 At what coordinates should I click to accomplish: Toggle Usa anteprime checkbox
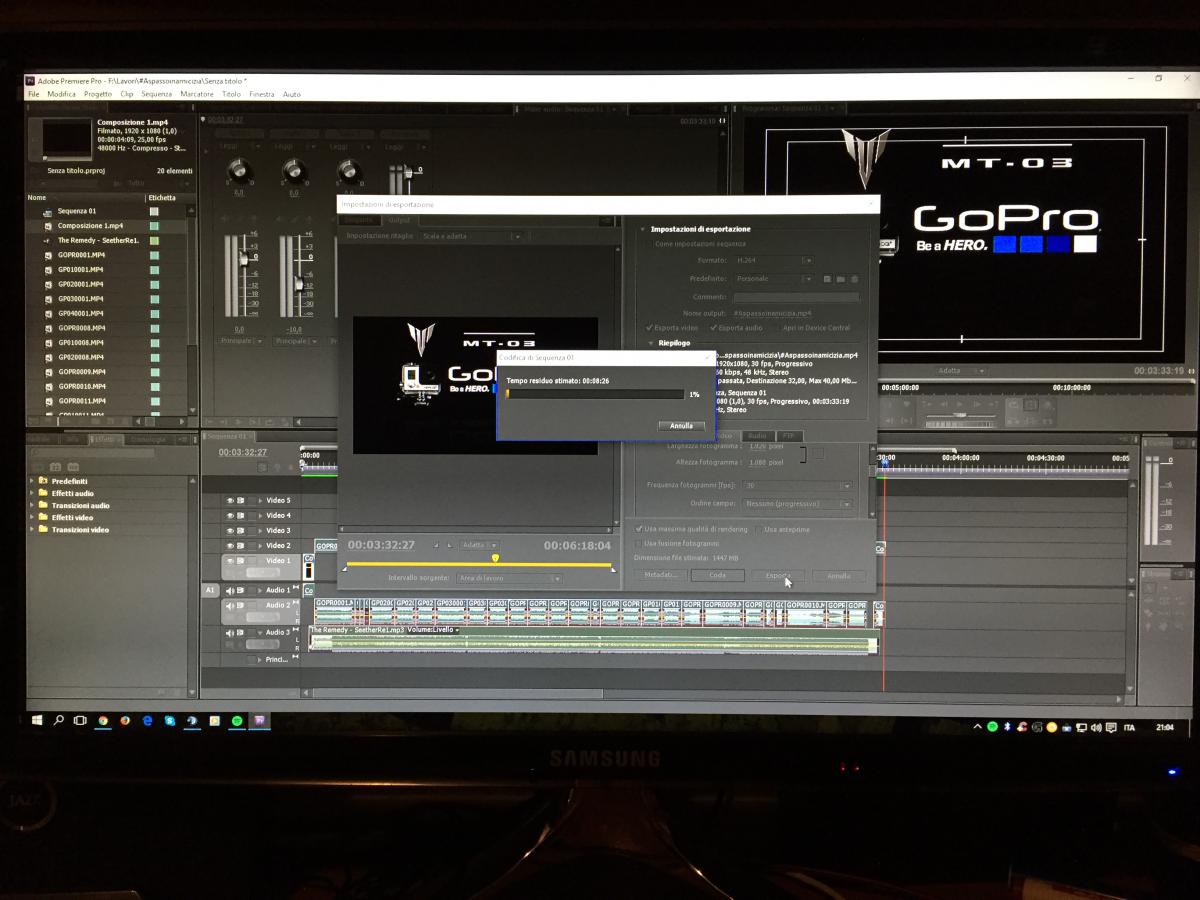(757, 529)
